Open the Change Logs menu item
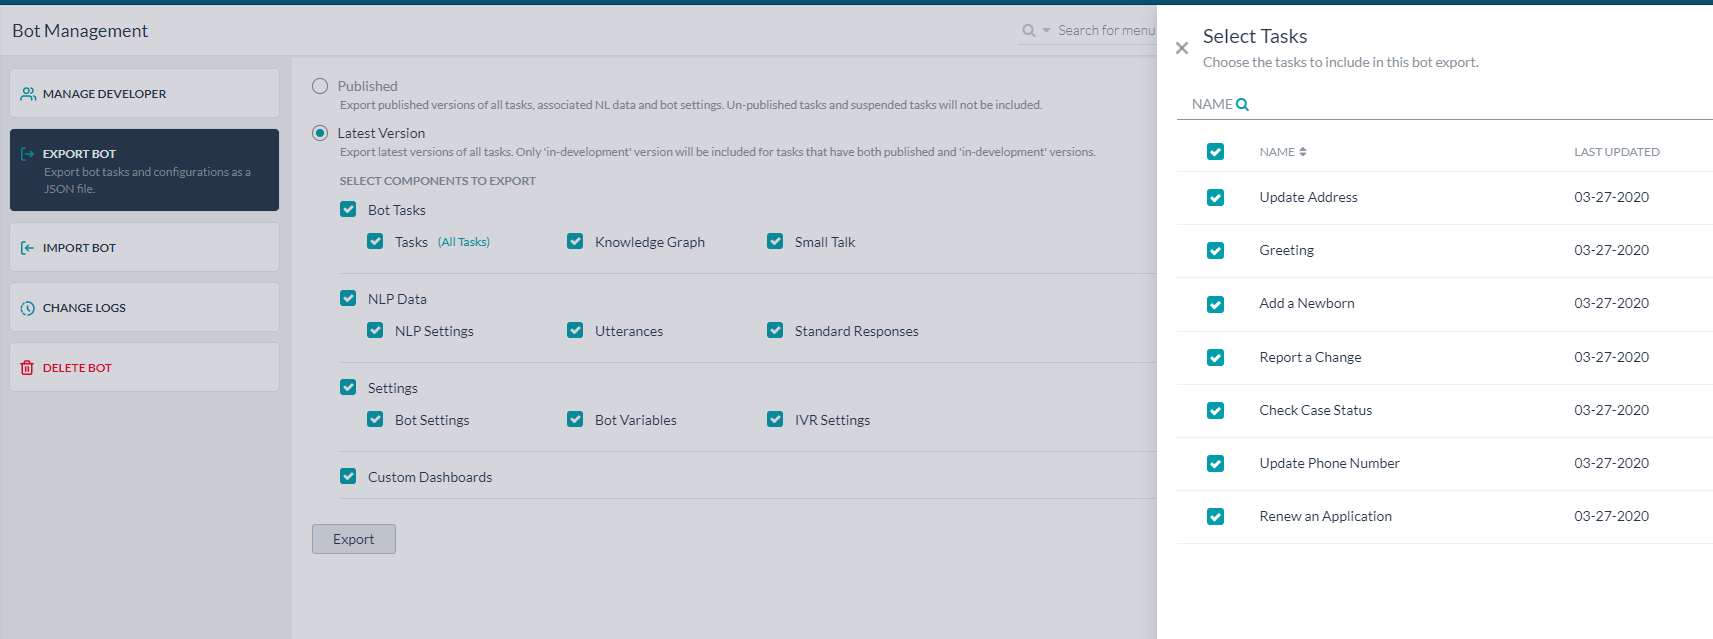This screenshot has width=1713, height=639. pos(145,307)
